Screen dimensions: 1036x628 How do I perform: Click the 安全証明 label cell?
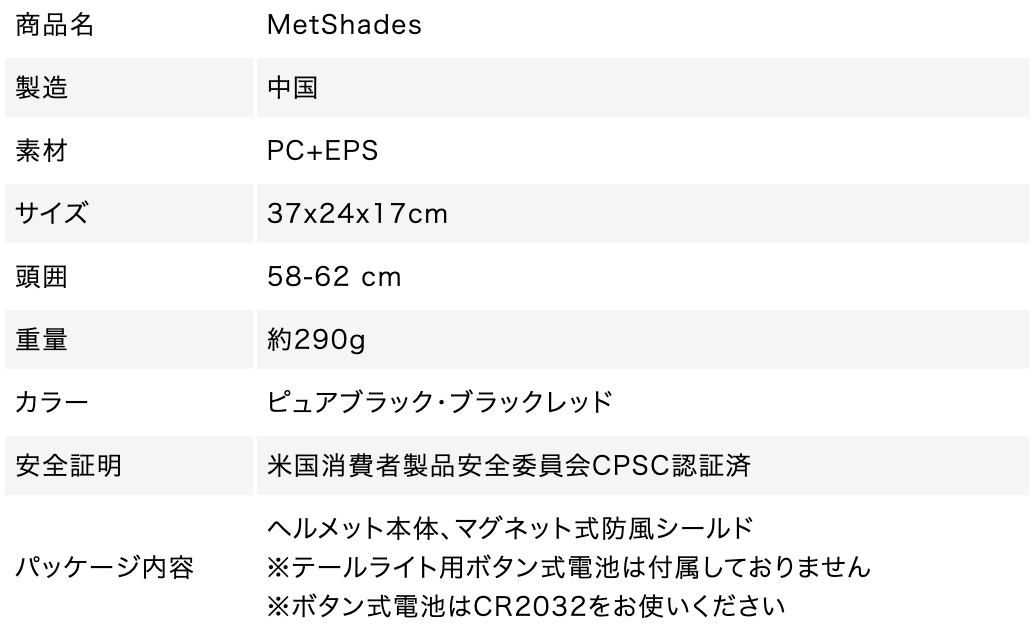click(x=129, y=465)
